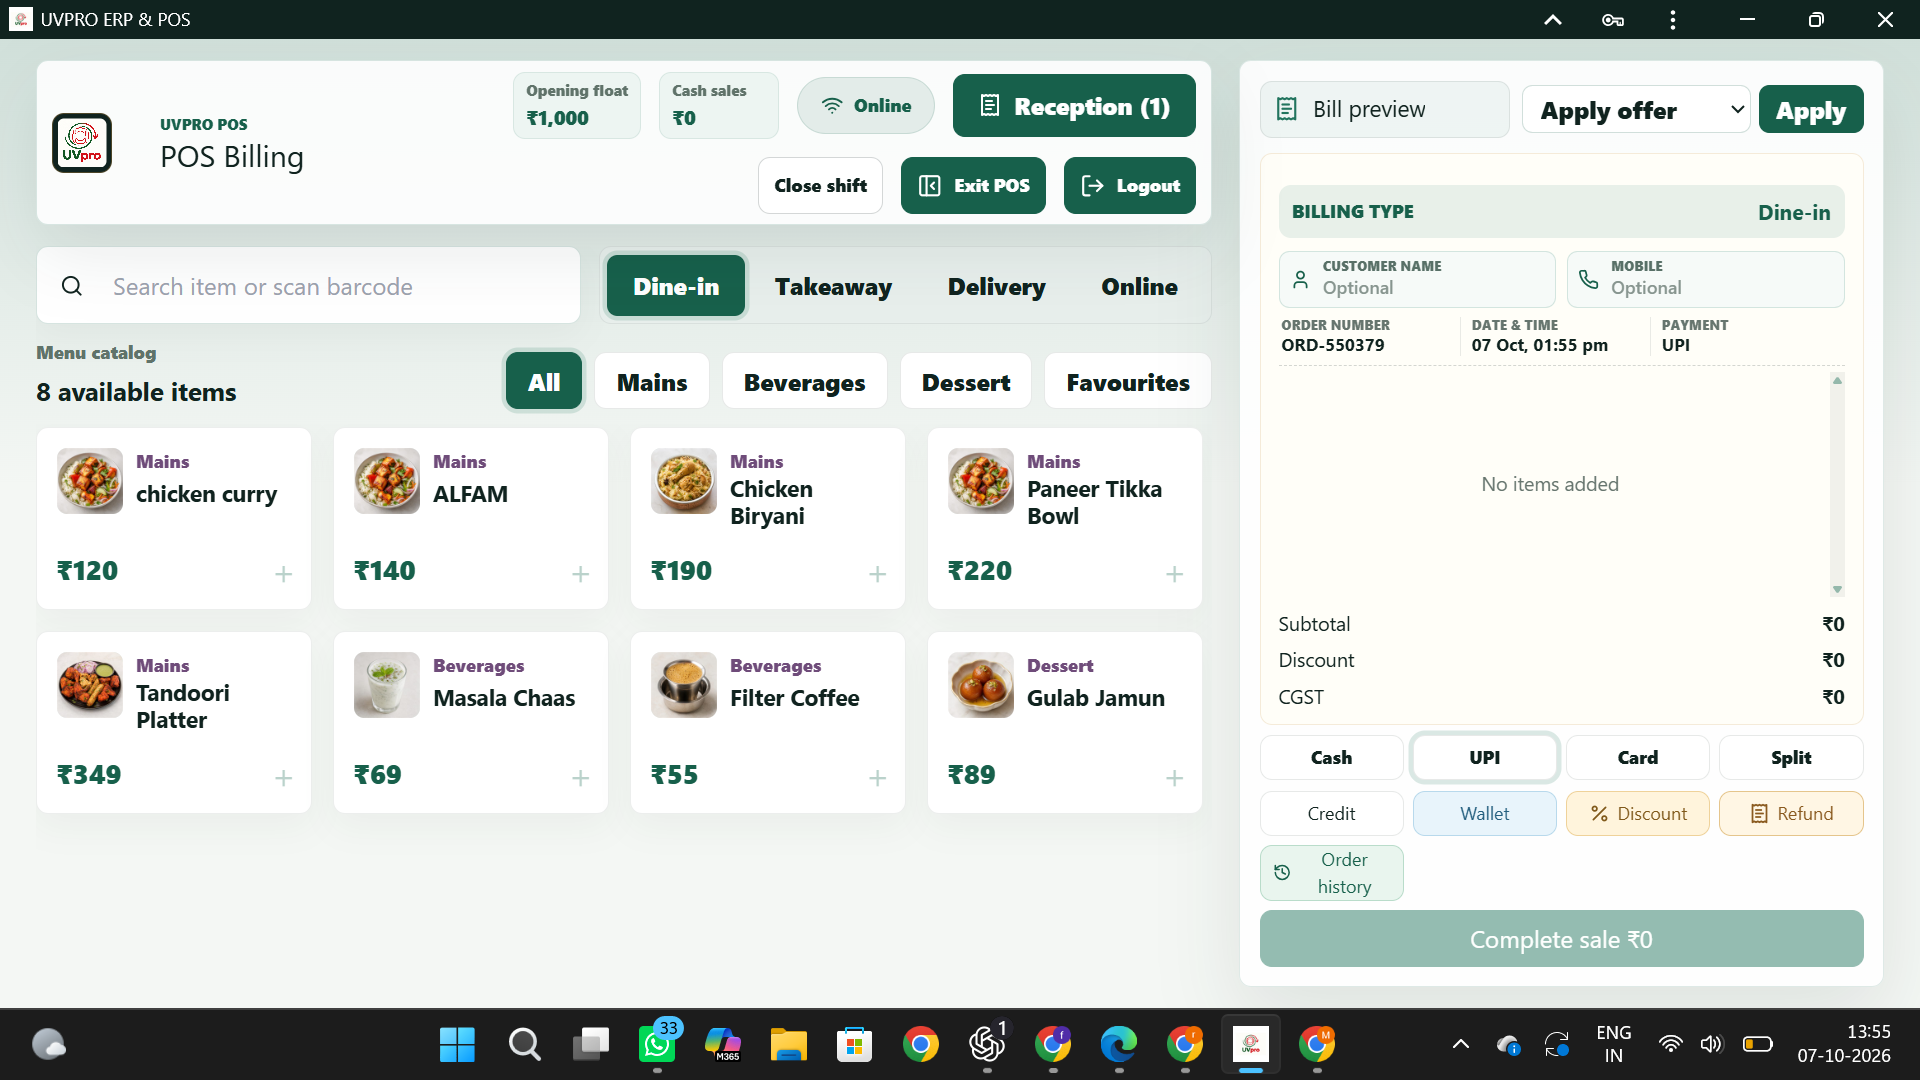The width and height of the screenshot is (1920, 1080).
Task: Add Masala Chaas via plus icon
Action: pos(580,778)
